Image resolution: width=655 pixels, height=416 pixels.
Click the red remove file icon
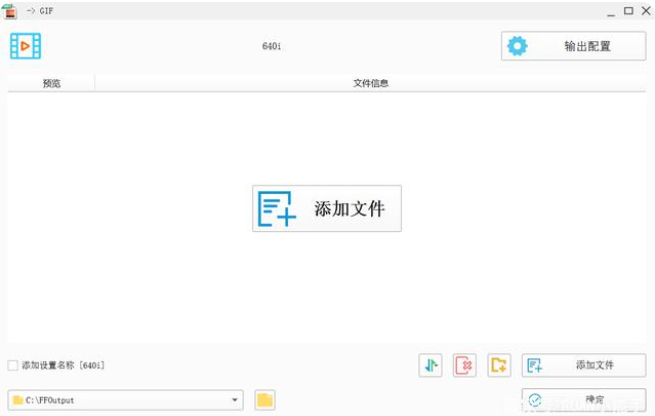[464, 365]
